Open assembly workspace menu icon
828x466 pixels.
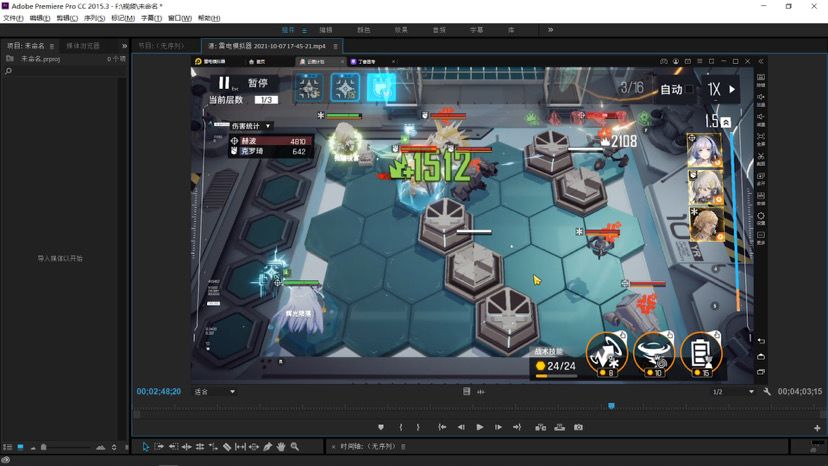click(304, 30)
